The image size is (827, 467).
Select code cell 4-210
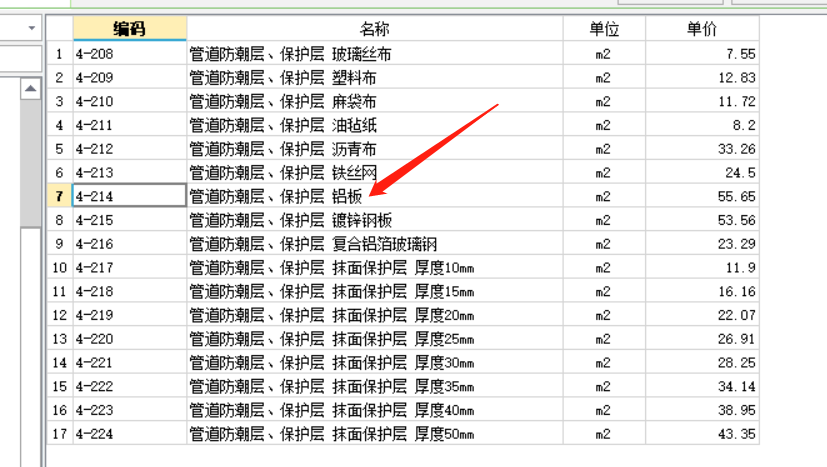[x=130, y=101]
